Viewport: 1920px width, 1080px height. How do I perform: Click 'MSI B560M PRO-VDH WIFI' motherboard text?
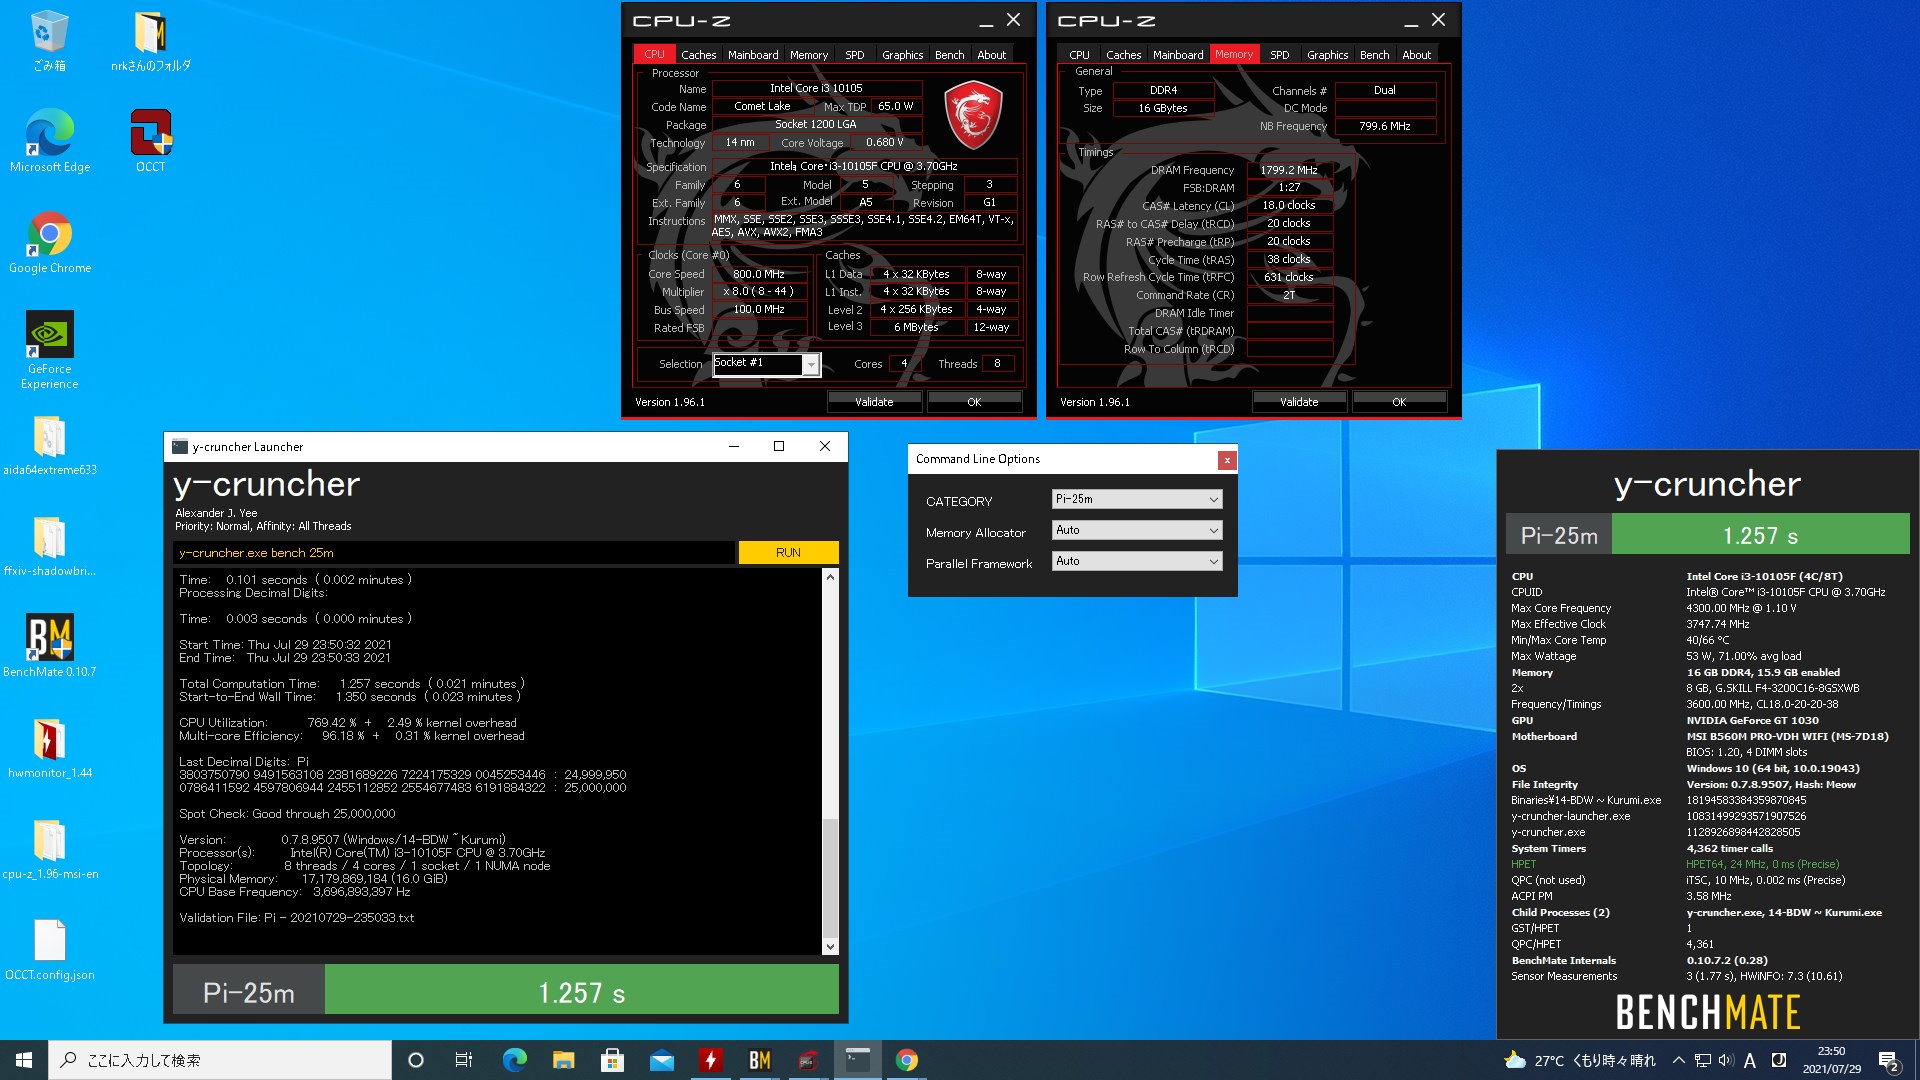1787,736
